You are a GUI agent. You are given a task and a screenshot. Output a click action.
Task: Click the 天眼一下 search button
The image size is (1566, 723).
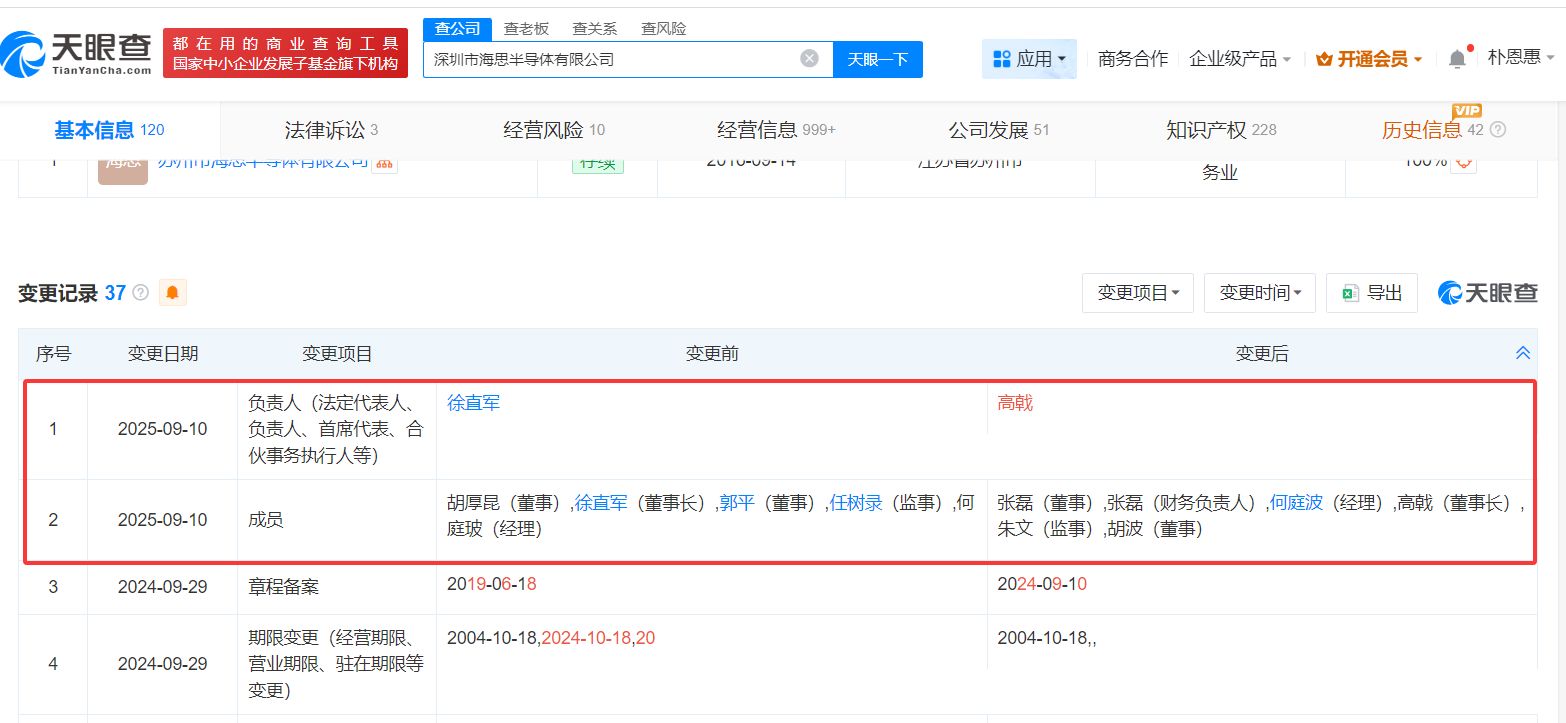coord(877,59)
